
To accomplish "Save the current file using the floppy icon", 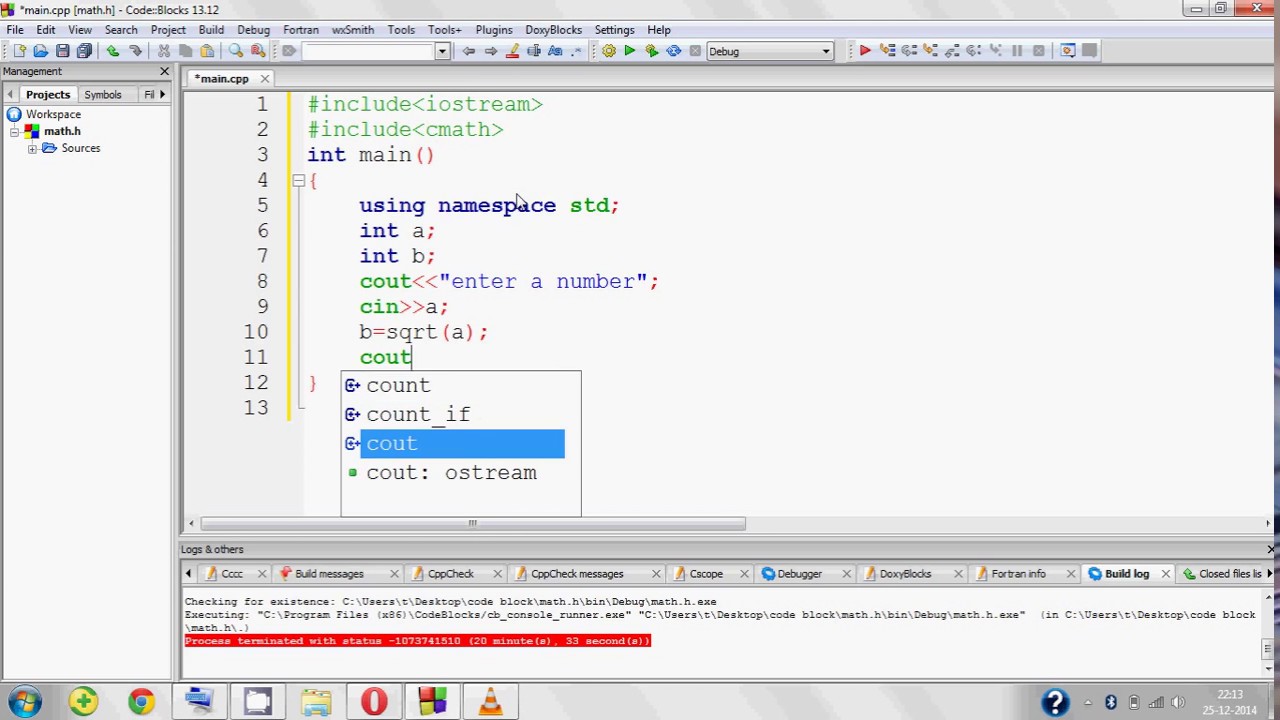I will [63, 51].
